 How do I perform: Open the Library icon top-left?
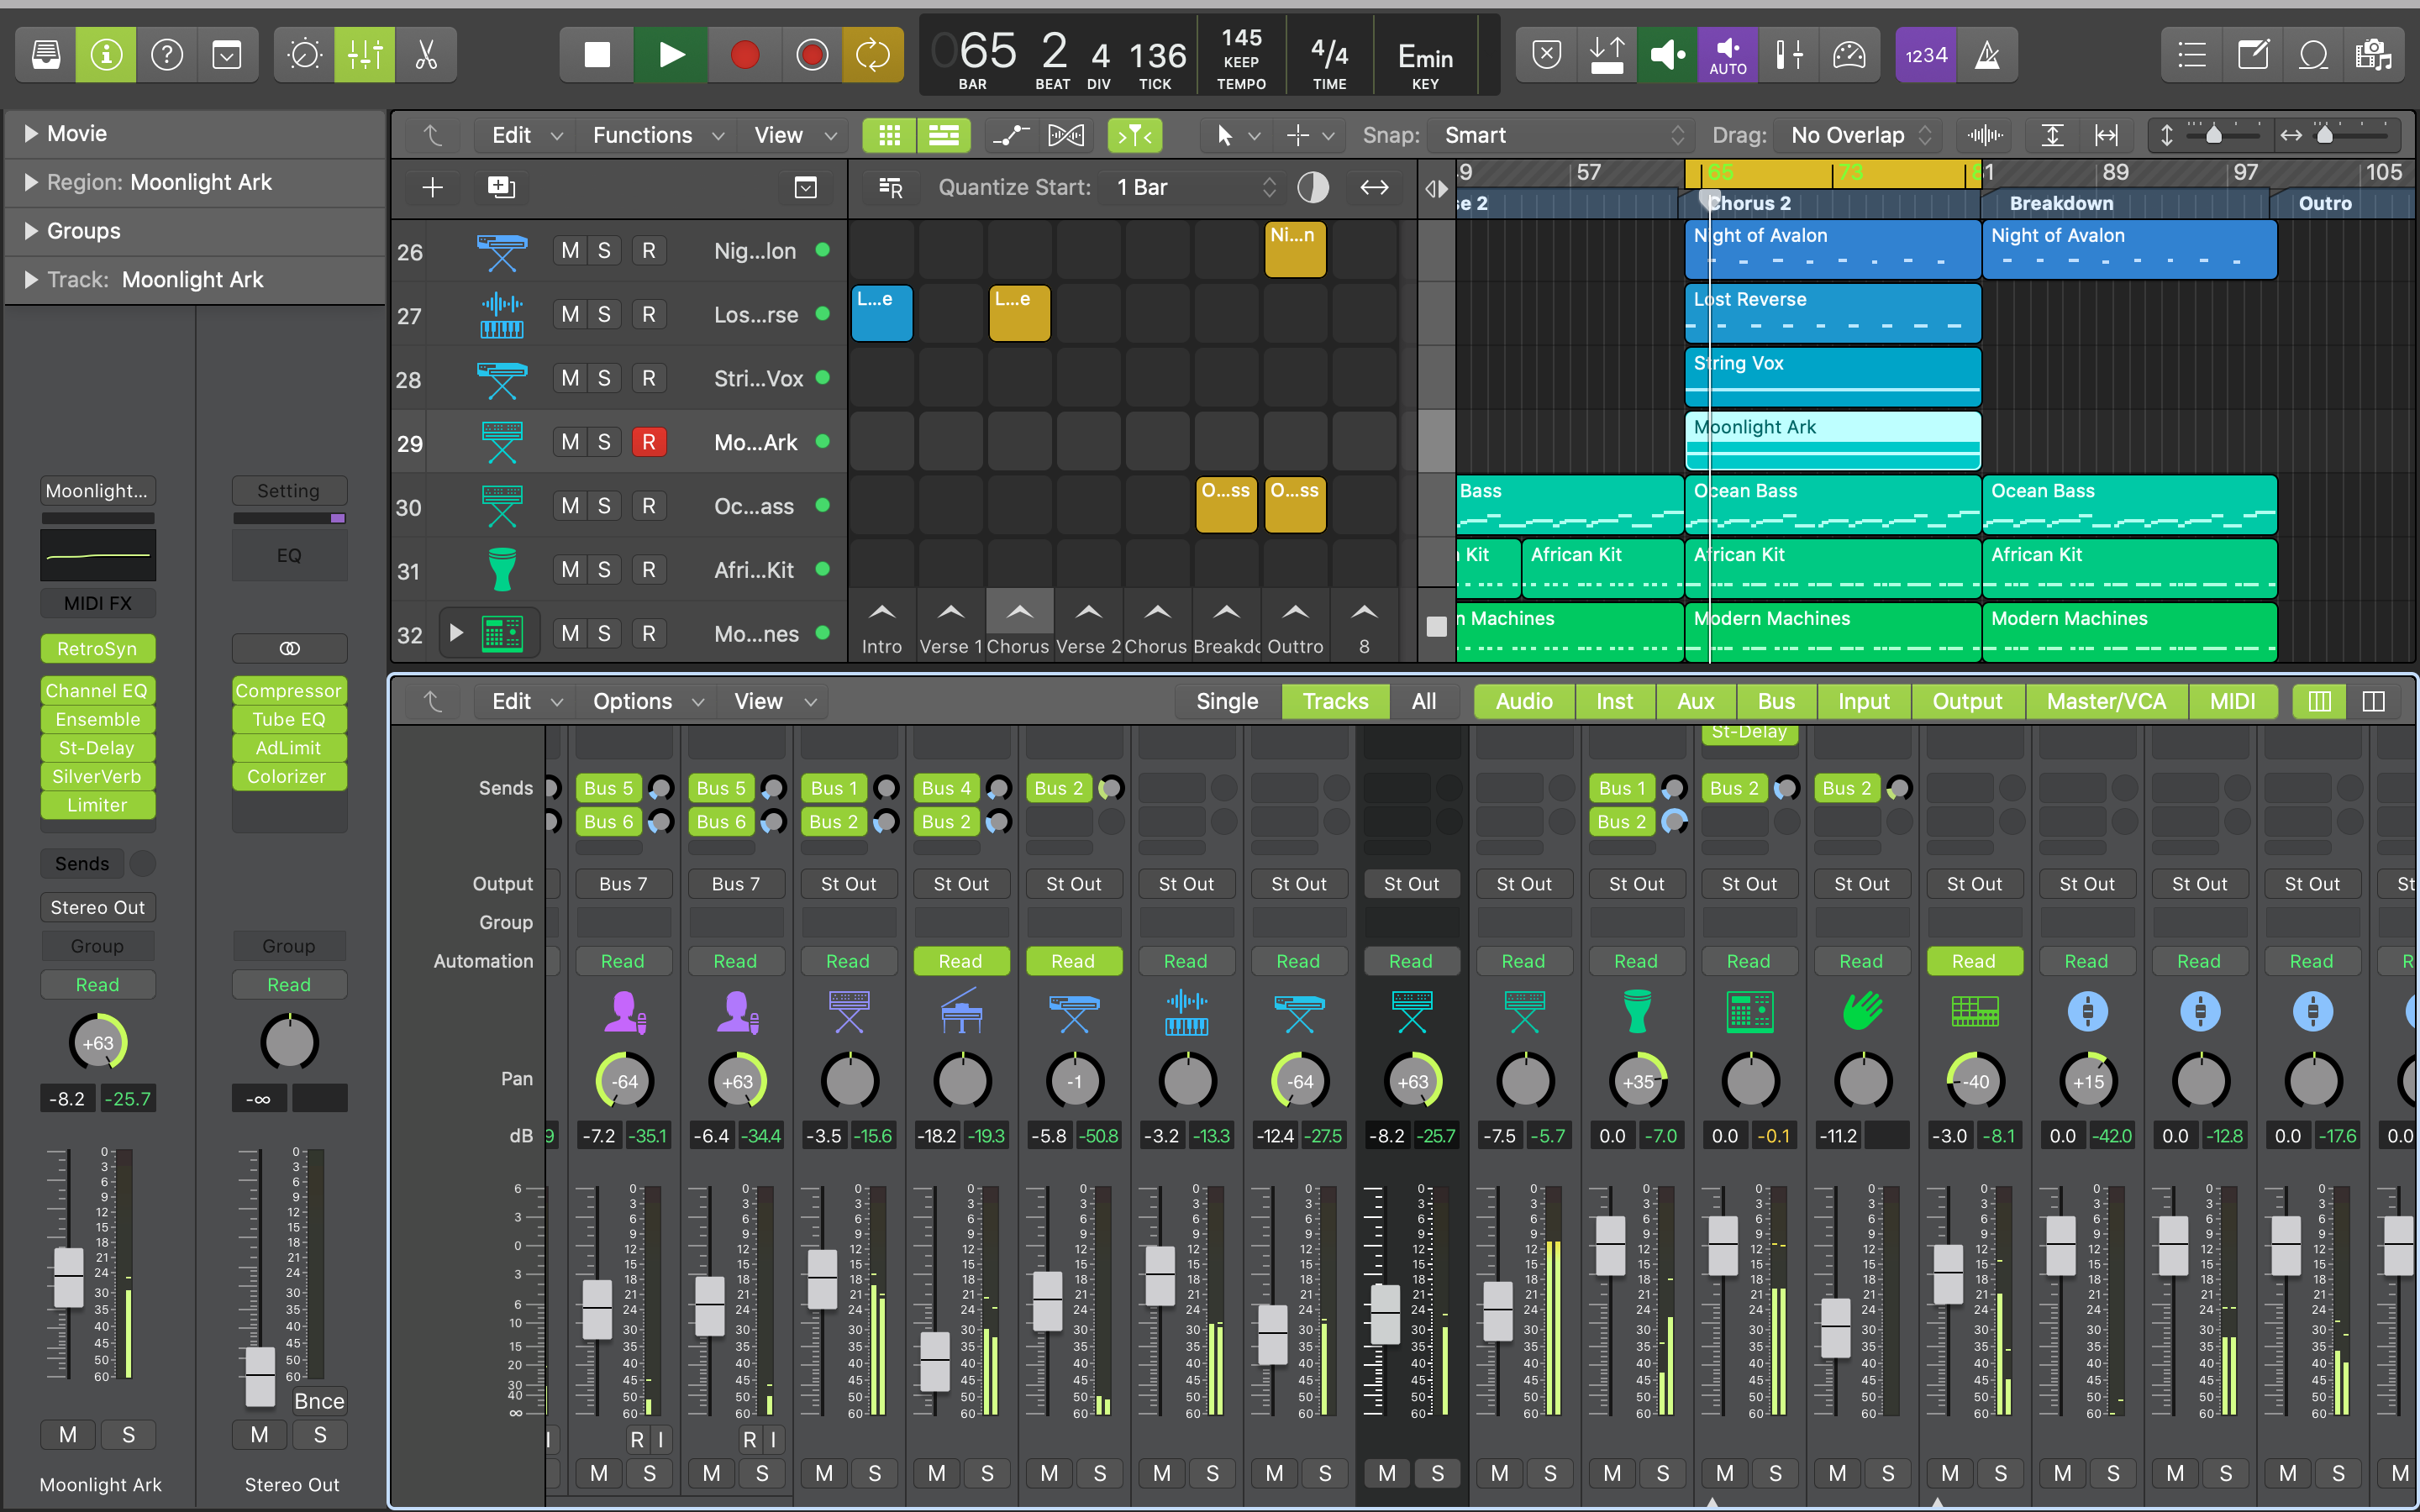pyautogui.click(x=46, y=55)
